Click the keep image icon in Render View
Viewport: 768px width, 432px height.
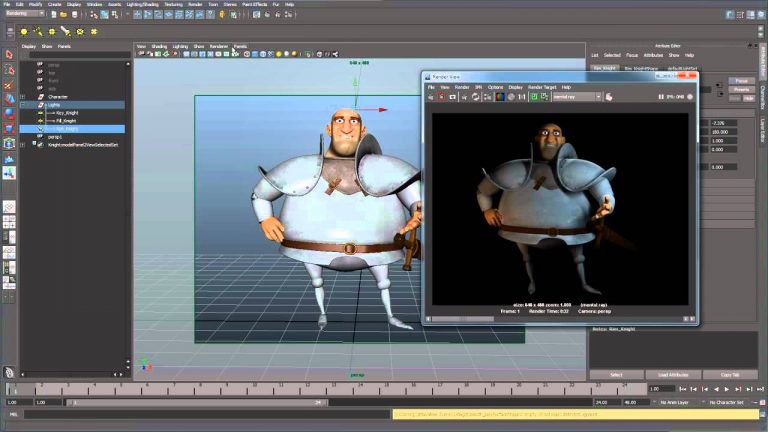[x=534, y=97]
